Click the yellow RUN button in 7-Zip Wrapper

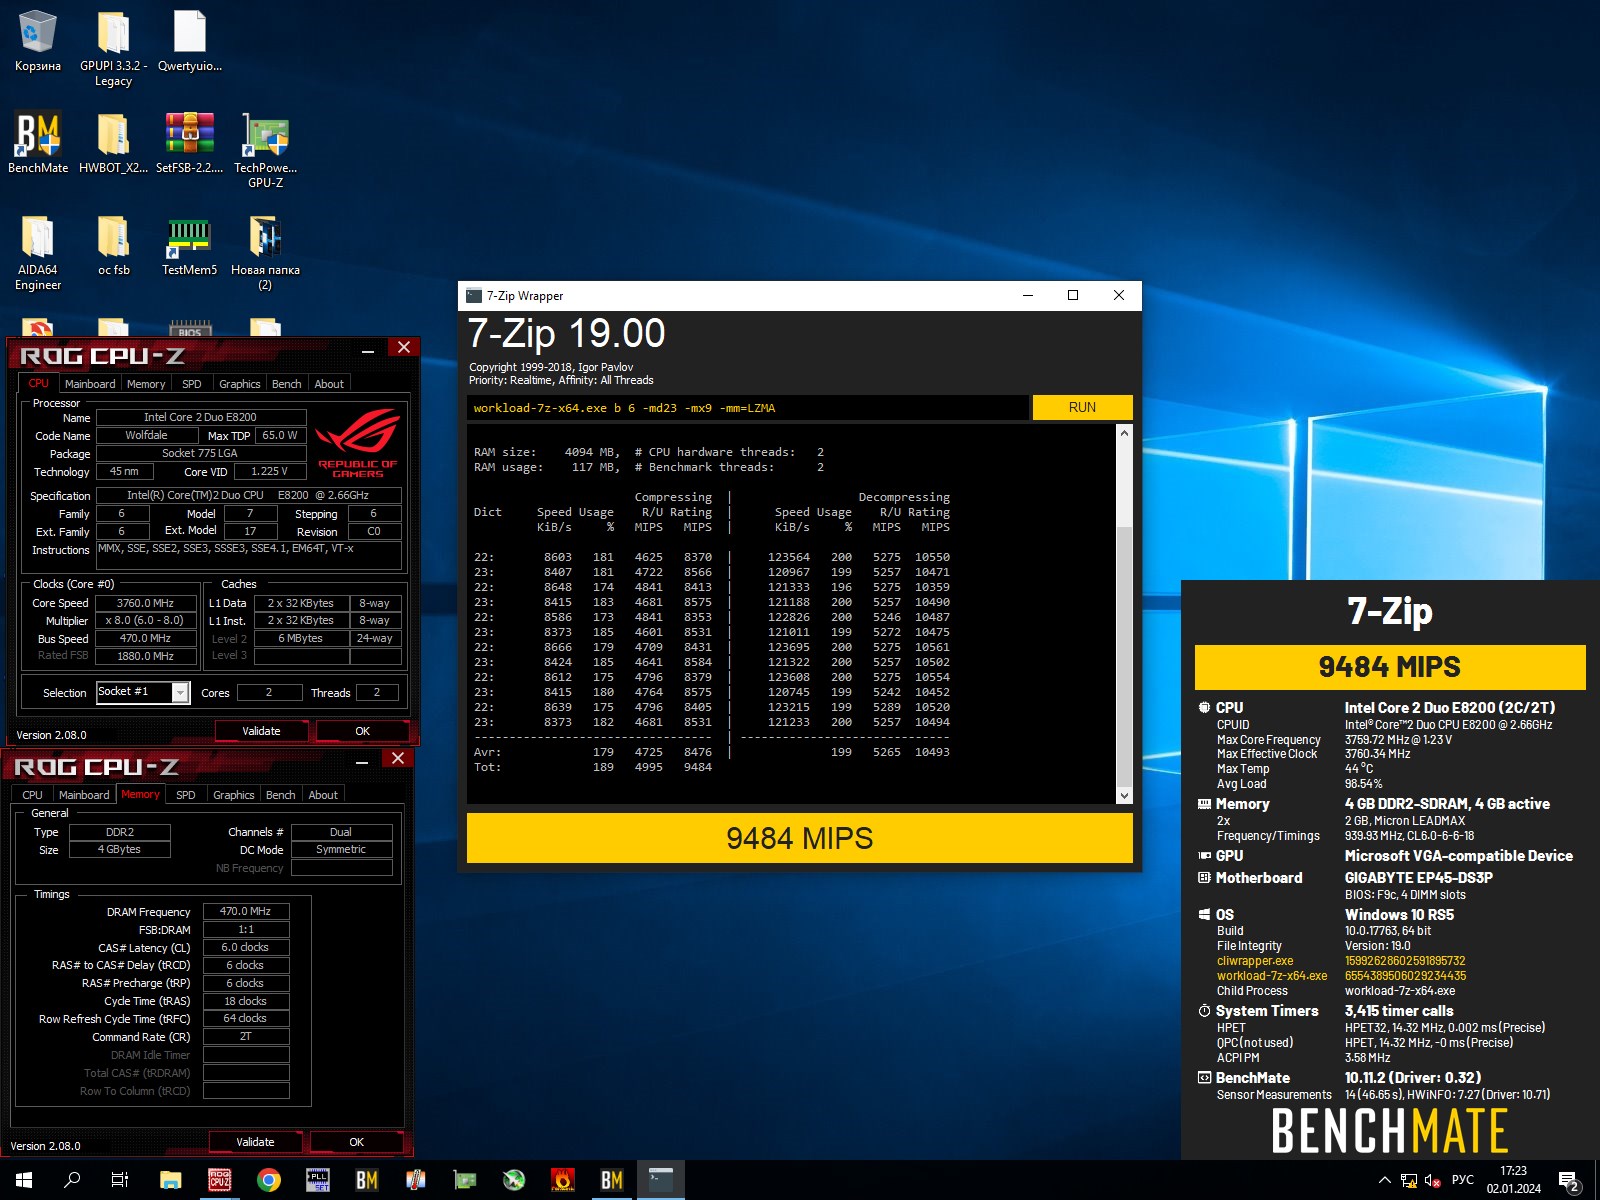tap(1082, 407)
